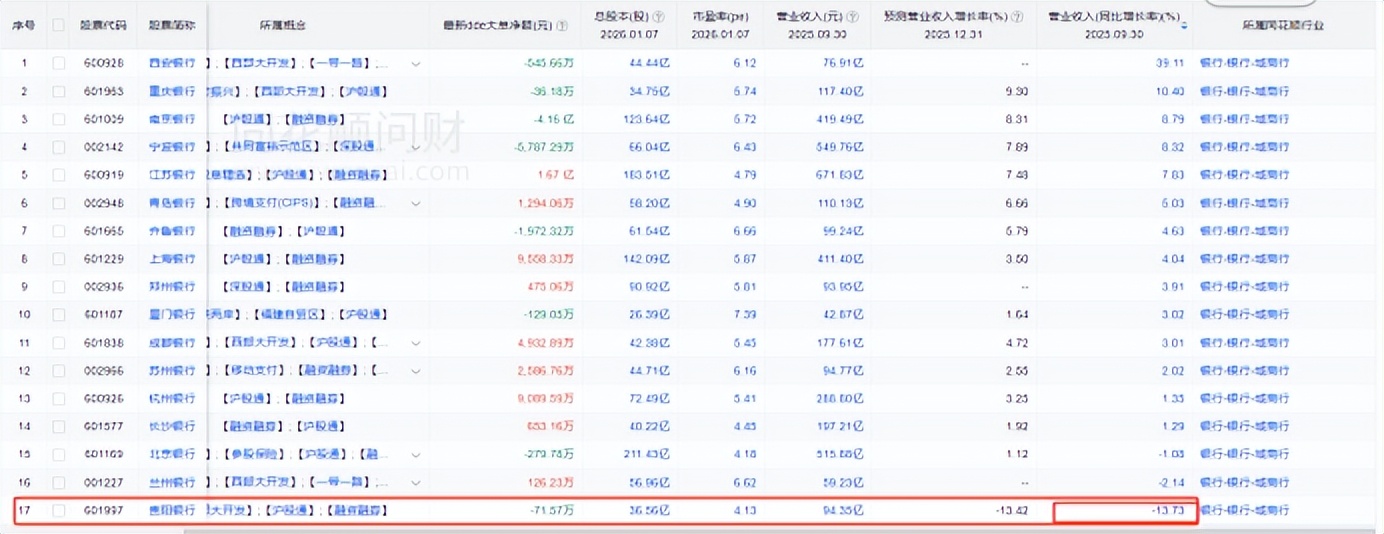Tick the checkbox for row 601229 上海银行
1384x534 pixels.
59,259
